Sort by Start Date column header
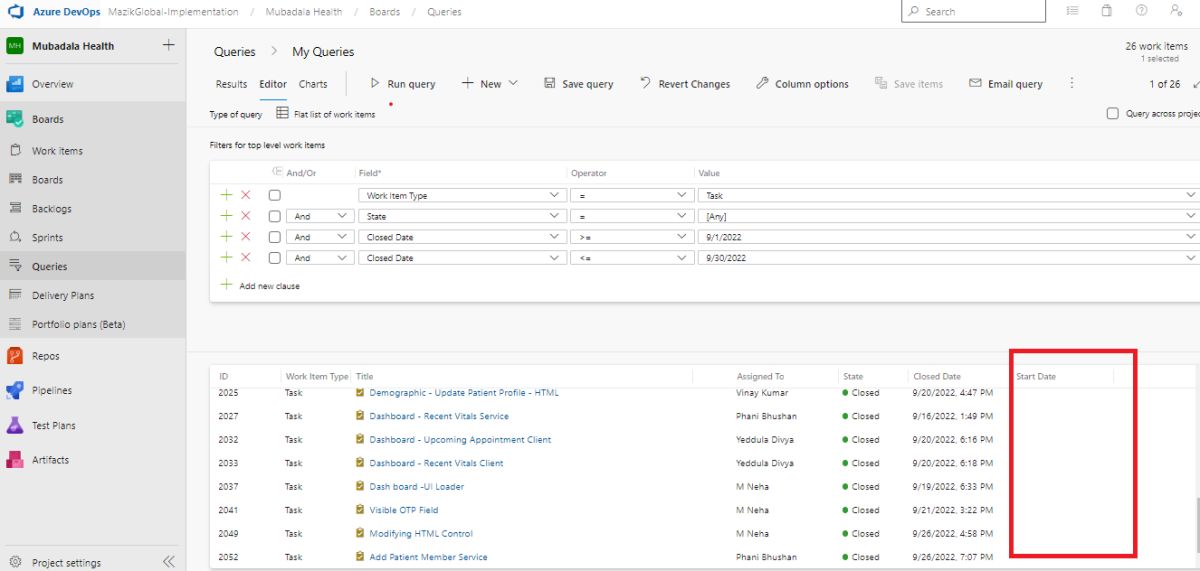 (x=1036, y=376)
